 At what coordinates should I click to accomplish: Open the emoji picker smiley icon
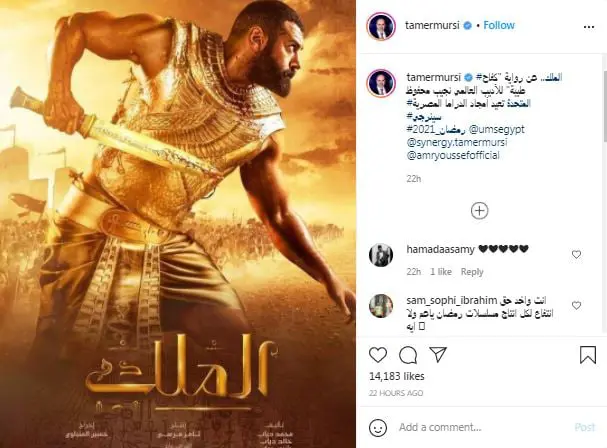378,427
